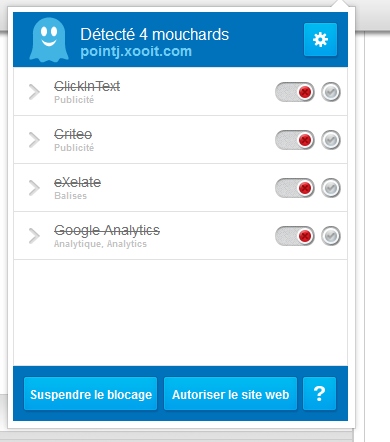Toggle blocking switch for Criteo
390x442 pixels.
(x=295, y=140)
